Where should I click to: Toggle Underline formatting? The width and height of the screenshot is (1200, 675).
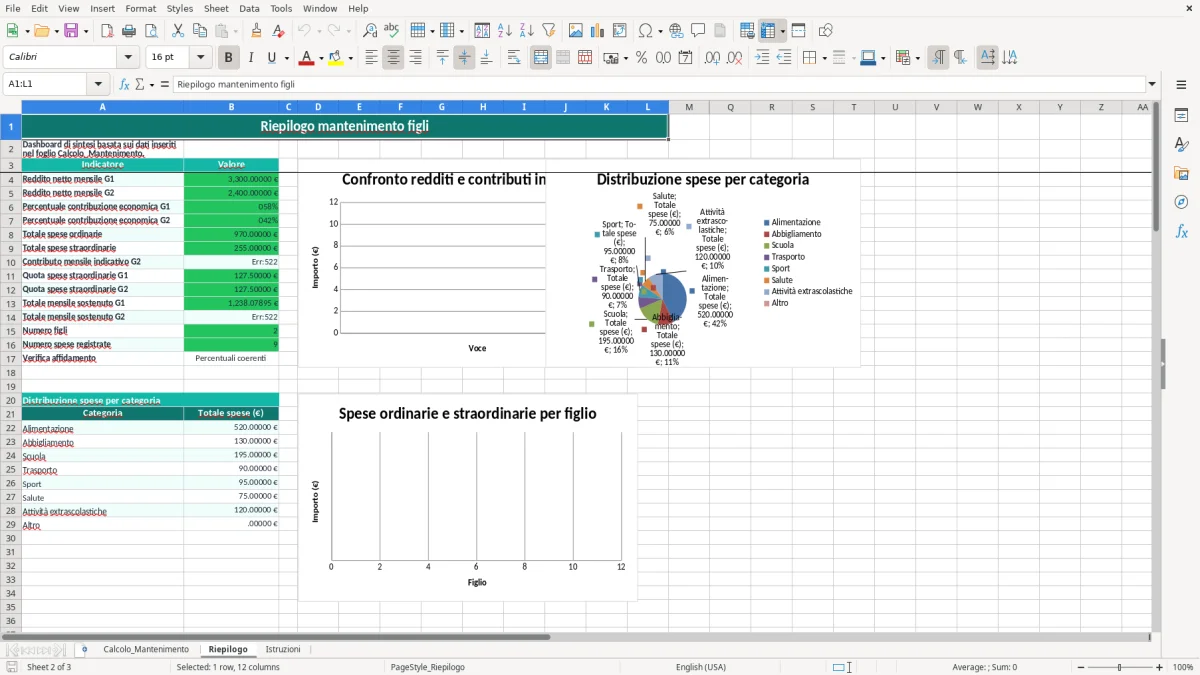[x=272, y=58]
